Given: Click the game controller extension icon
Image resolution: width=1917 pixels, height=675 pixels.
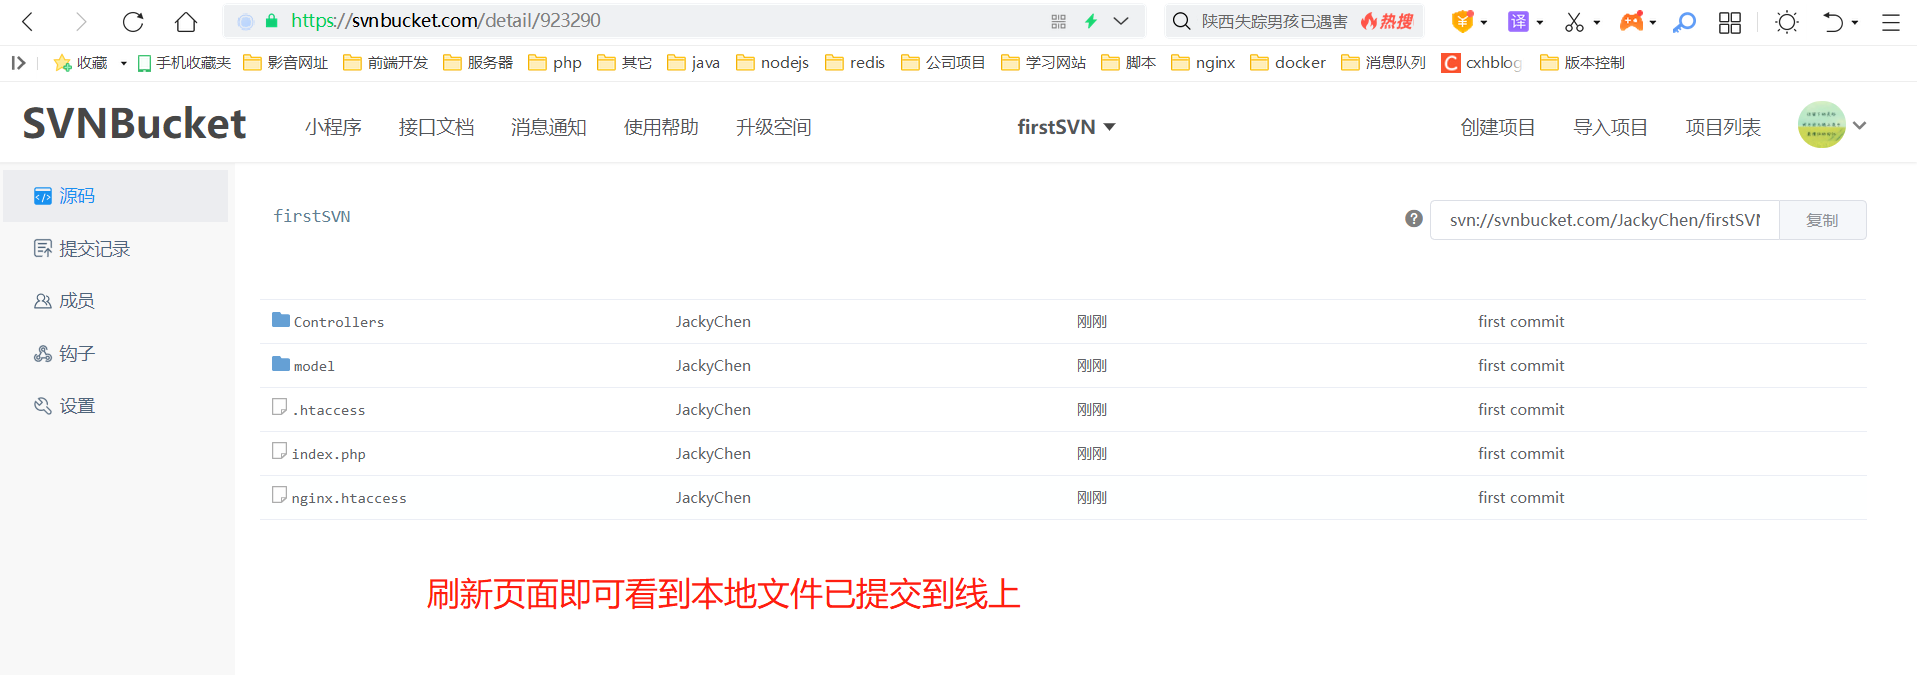Looking at the screenshot, I should (x=1632, y=21).
